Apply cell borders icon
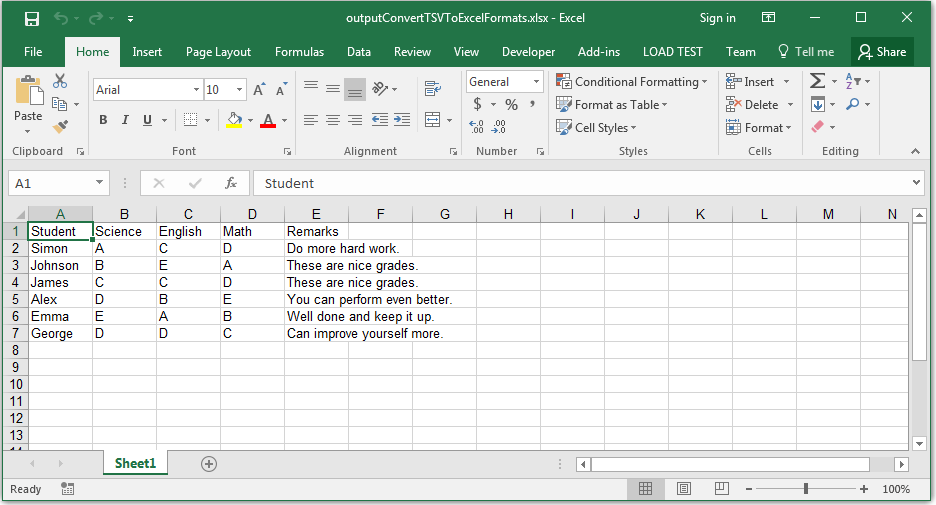 190,119
